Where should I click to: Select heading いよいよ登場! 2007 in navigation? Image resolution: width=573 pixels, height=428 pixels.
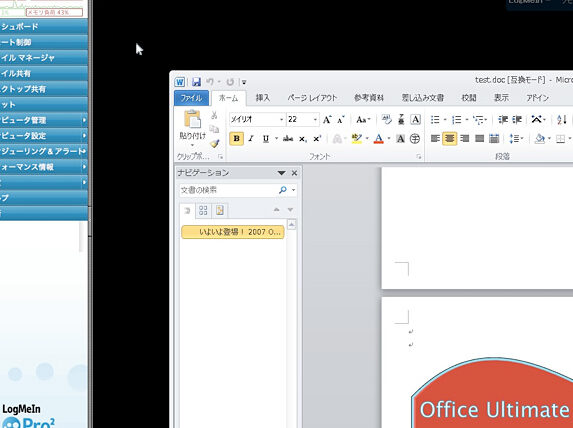pyautogui.click(x=233, y=232)
